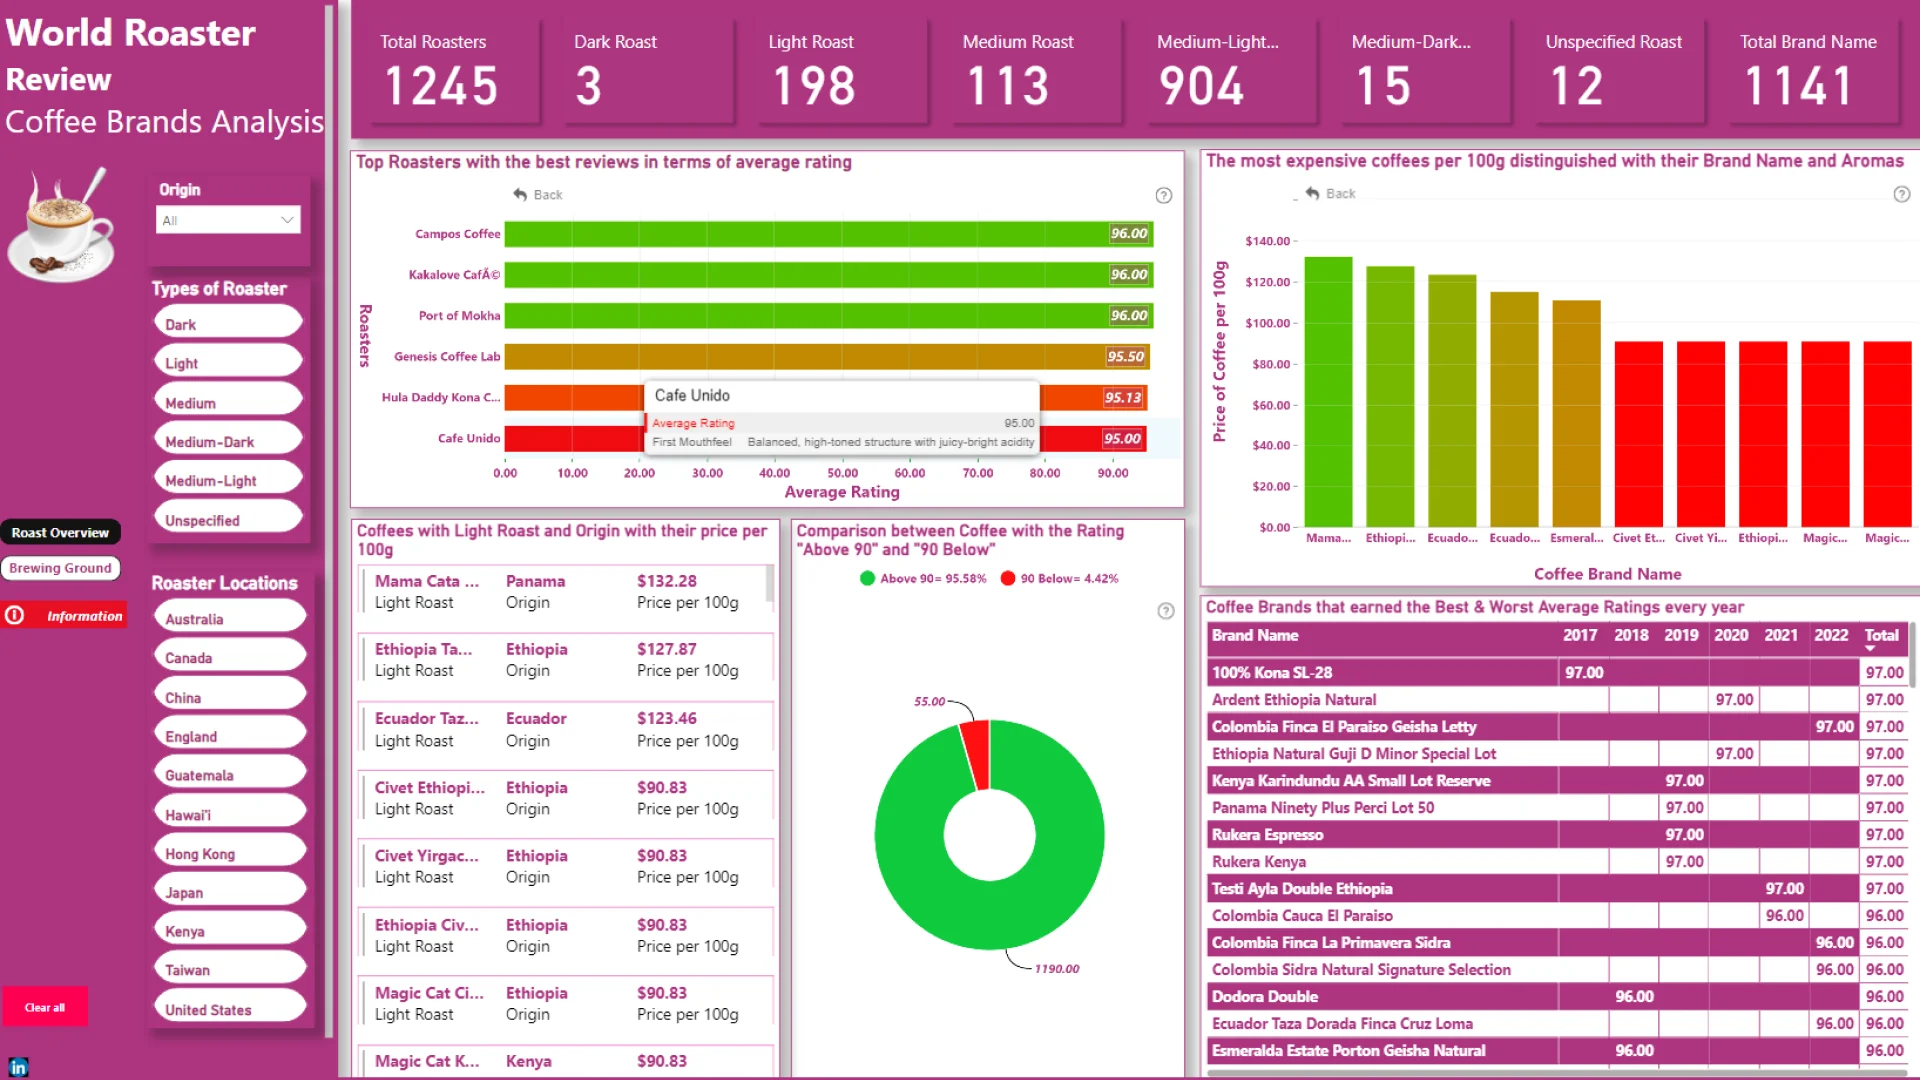Viewport: 1920px width, 1080px height.
Task: Click the Civet Et... red price column
Action: pos(1638,434)
